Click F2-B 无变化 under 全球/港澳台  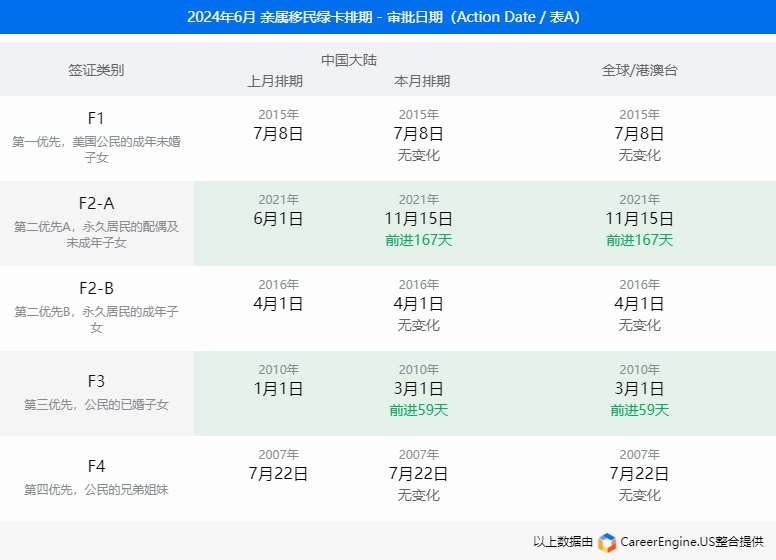click(x=639, y=325)
